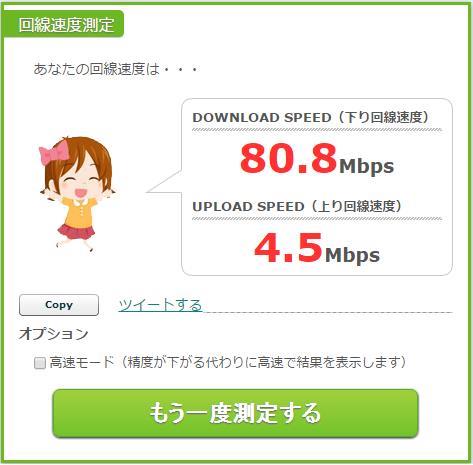Viewport: 473px width, 465px height.
Task: Click the もう一度測定する button
Action: point(235,413)
